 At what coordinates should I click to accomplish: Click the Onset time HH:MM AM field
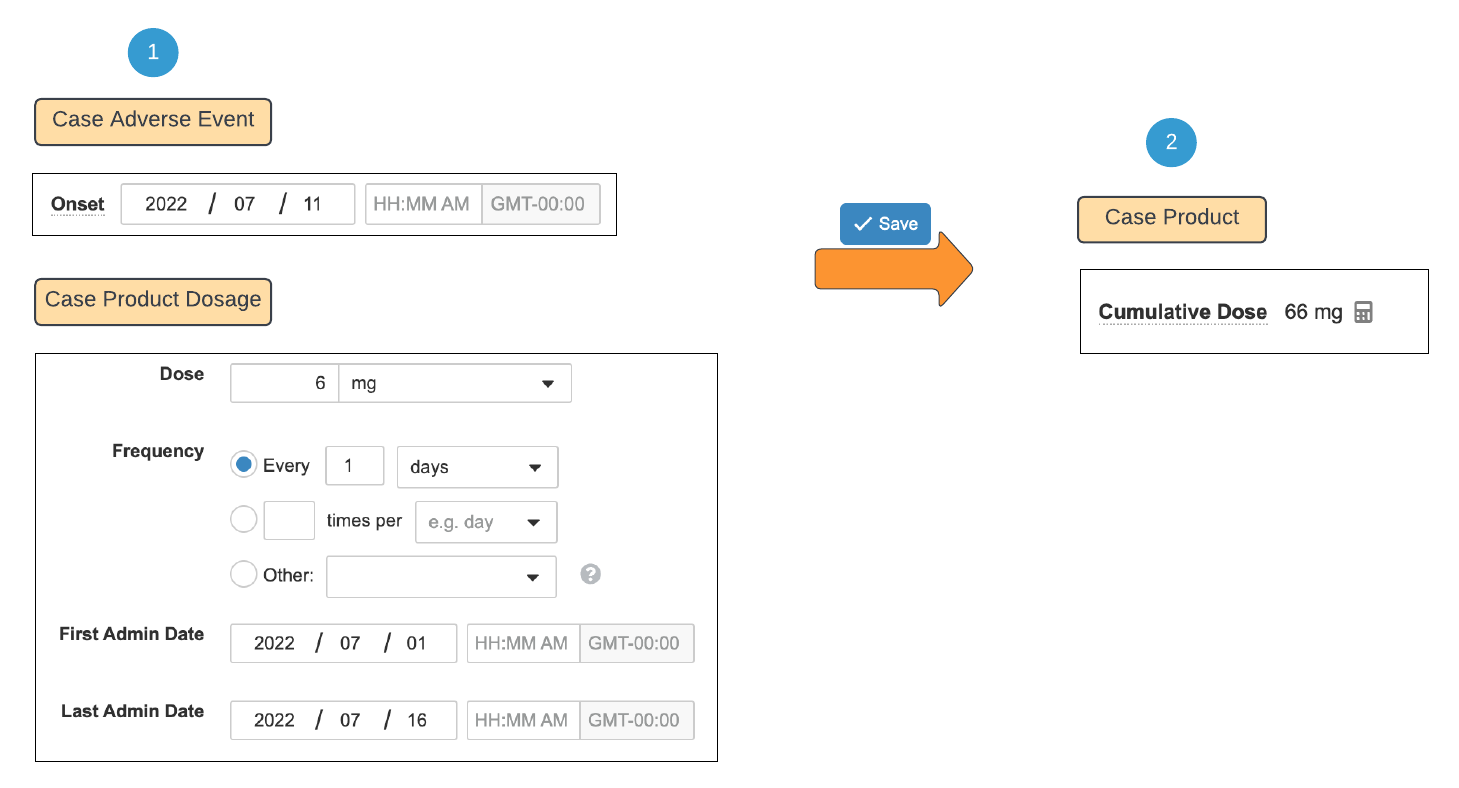click(423, 204)
